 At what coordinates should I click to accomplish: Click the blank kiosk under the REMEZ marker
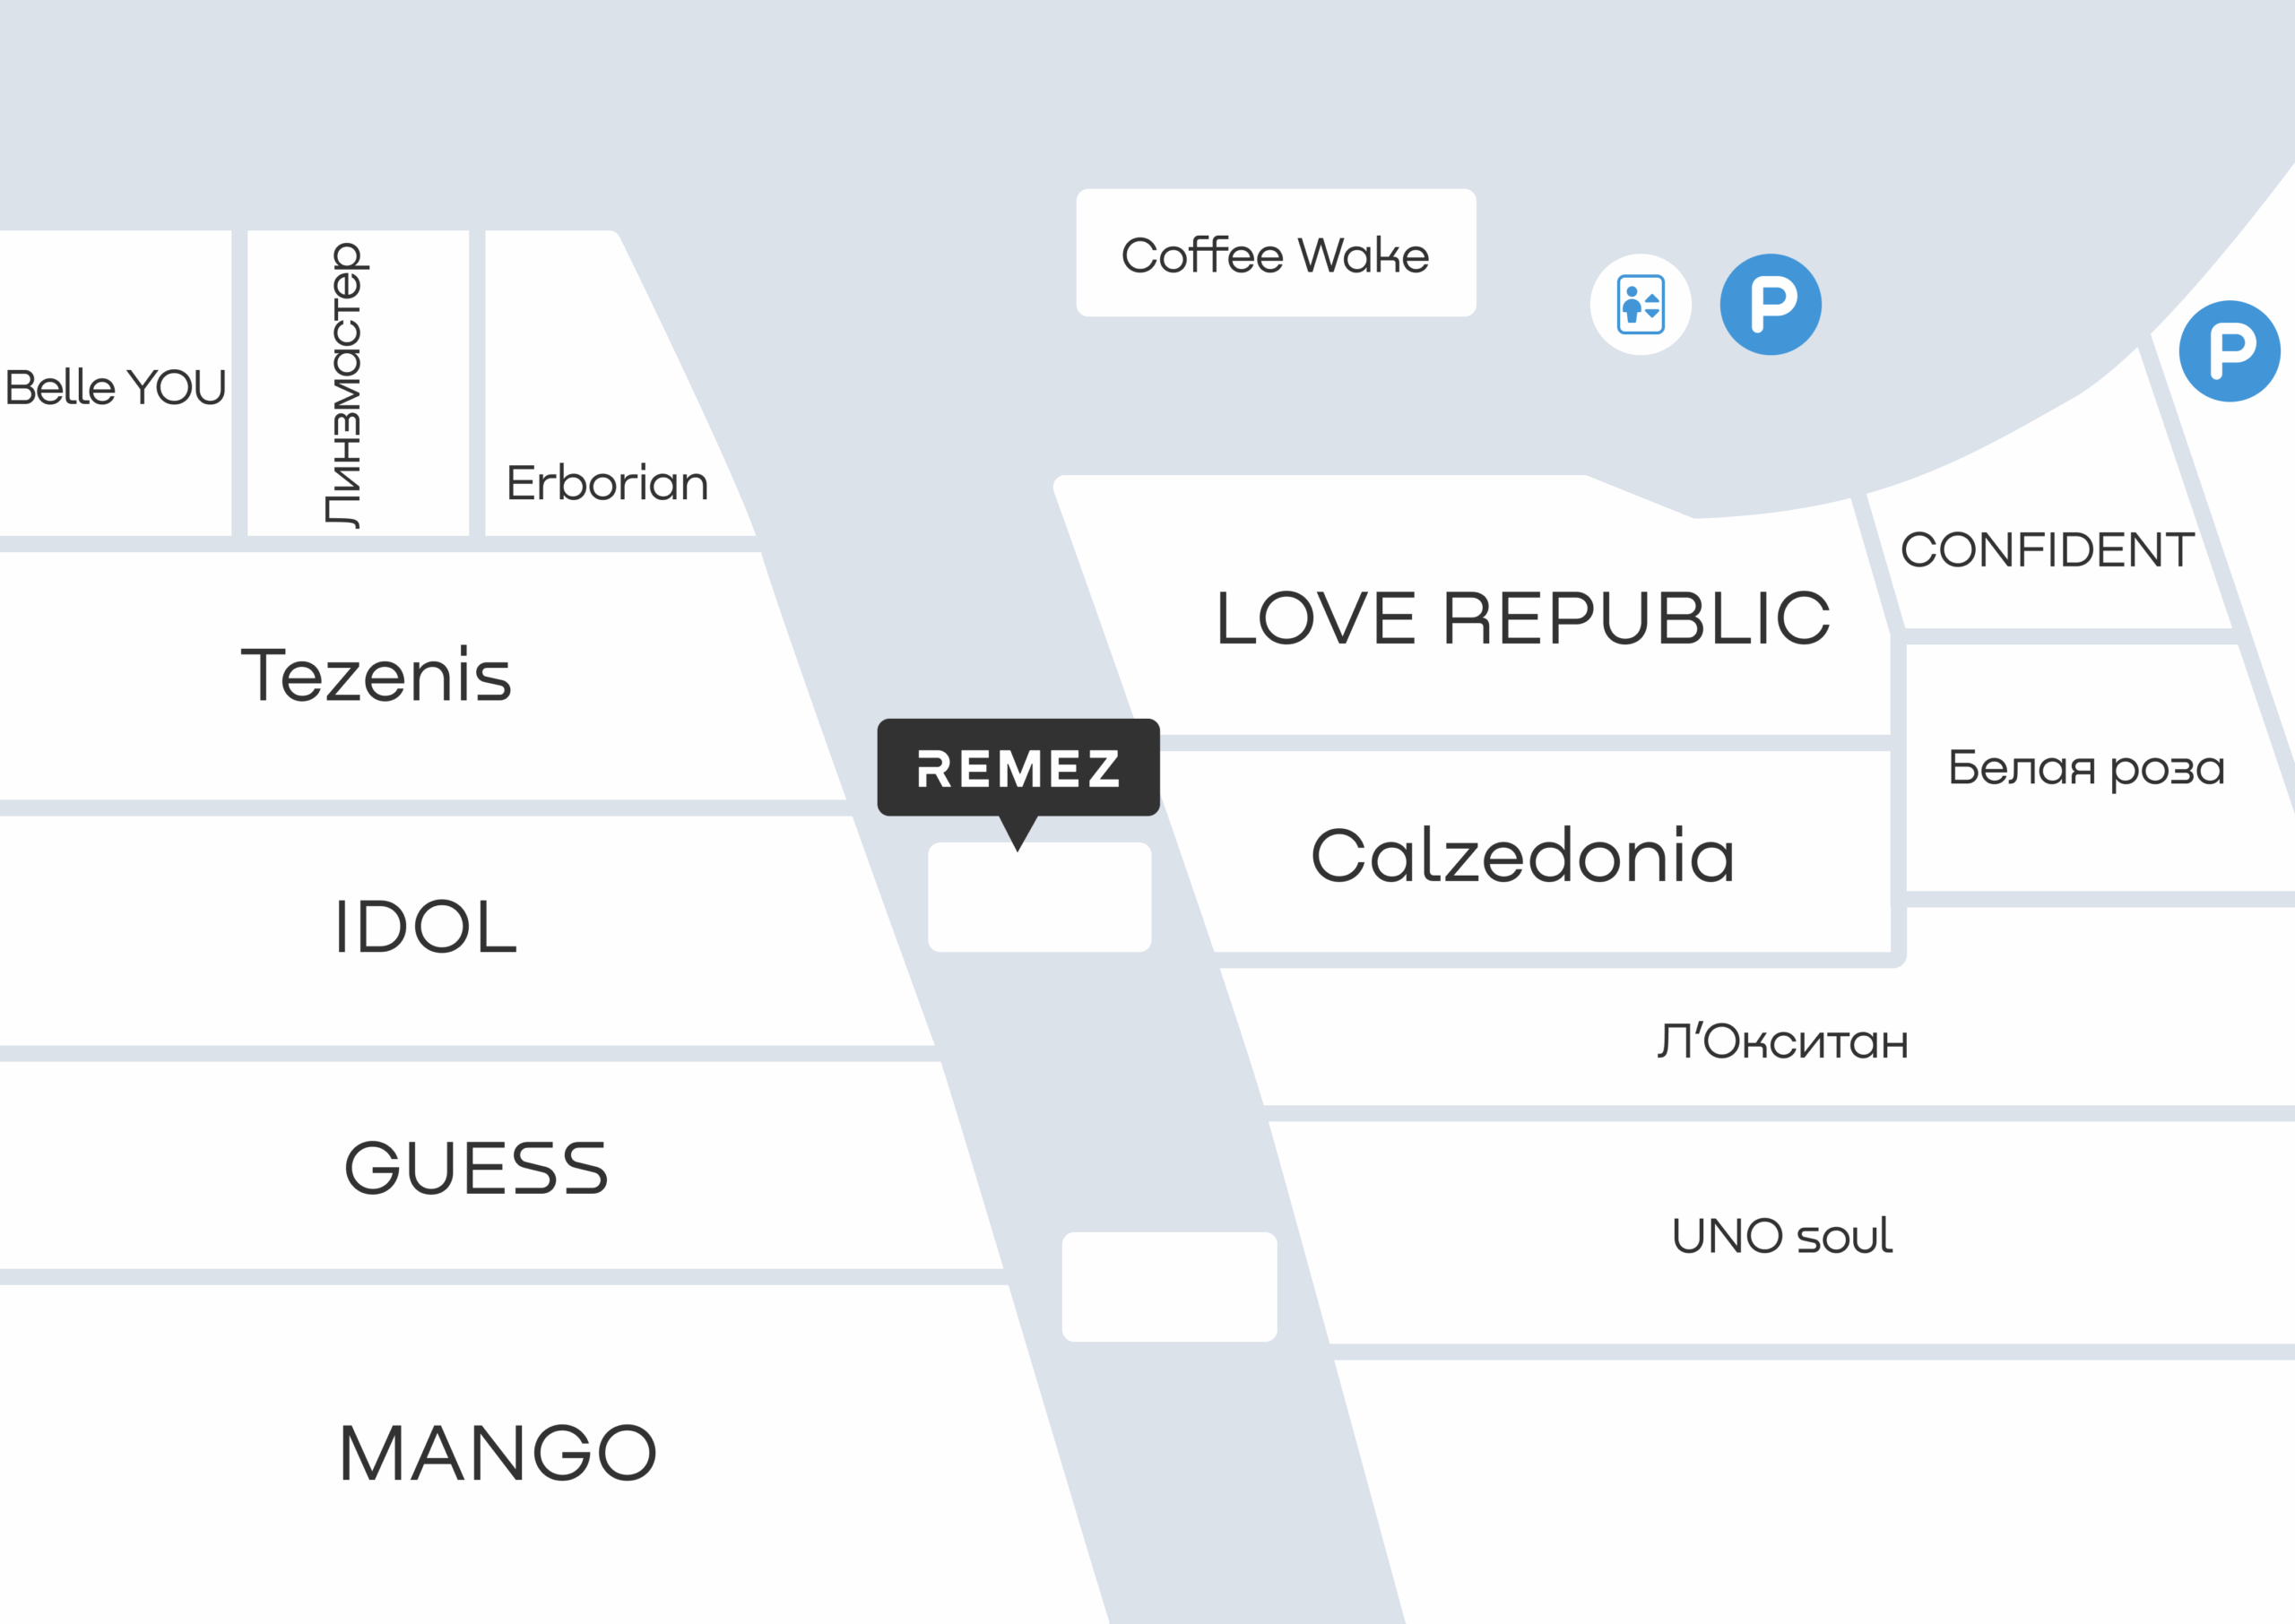pyautogui.click(x=1039, y=897)
